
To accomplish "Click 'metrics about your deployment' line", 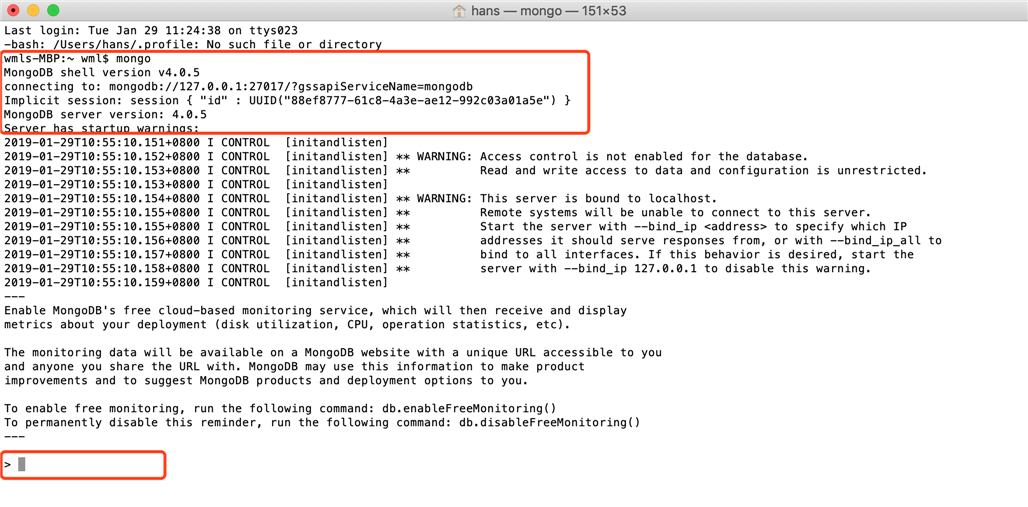I will 287,325.
